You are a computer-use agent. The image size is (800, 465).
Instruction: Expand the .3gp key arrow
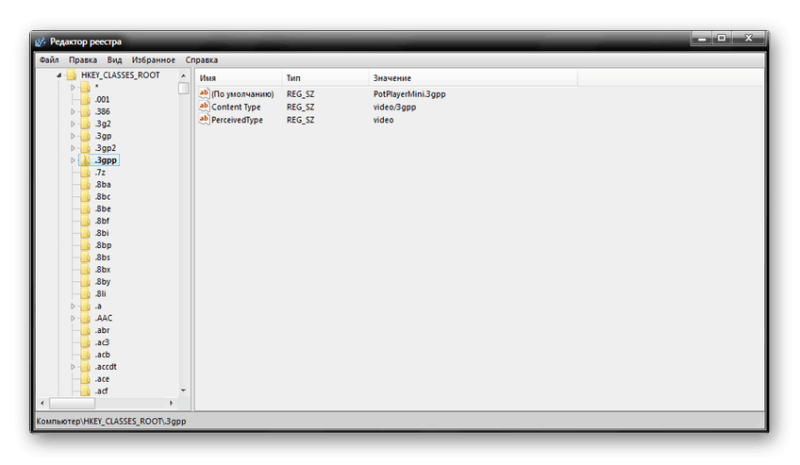point(73,136)
